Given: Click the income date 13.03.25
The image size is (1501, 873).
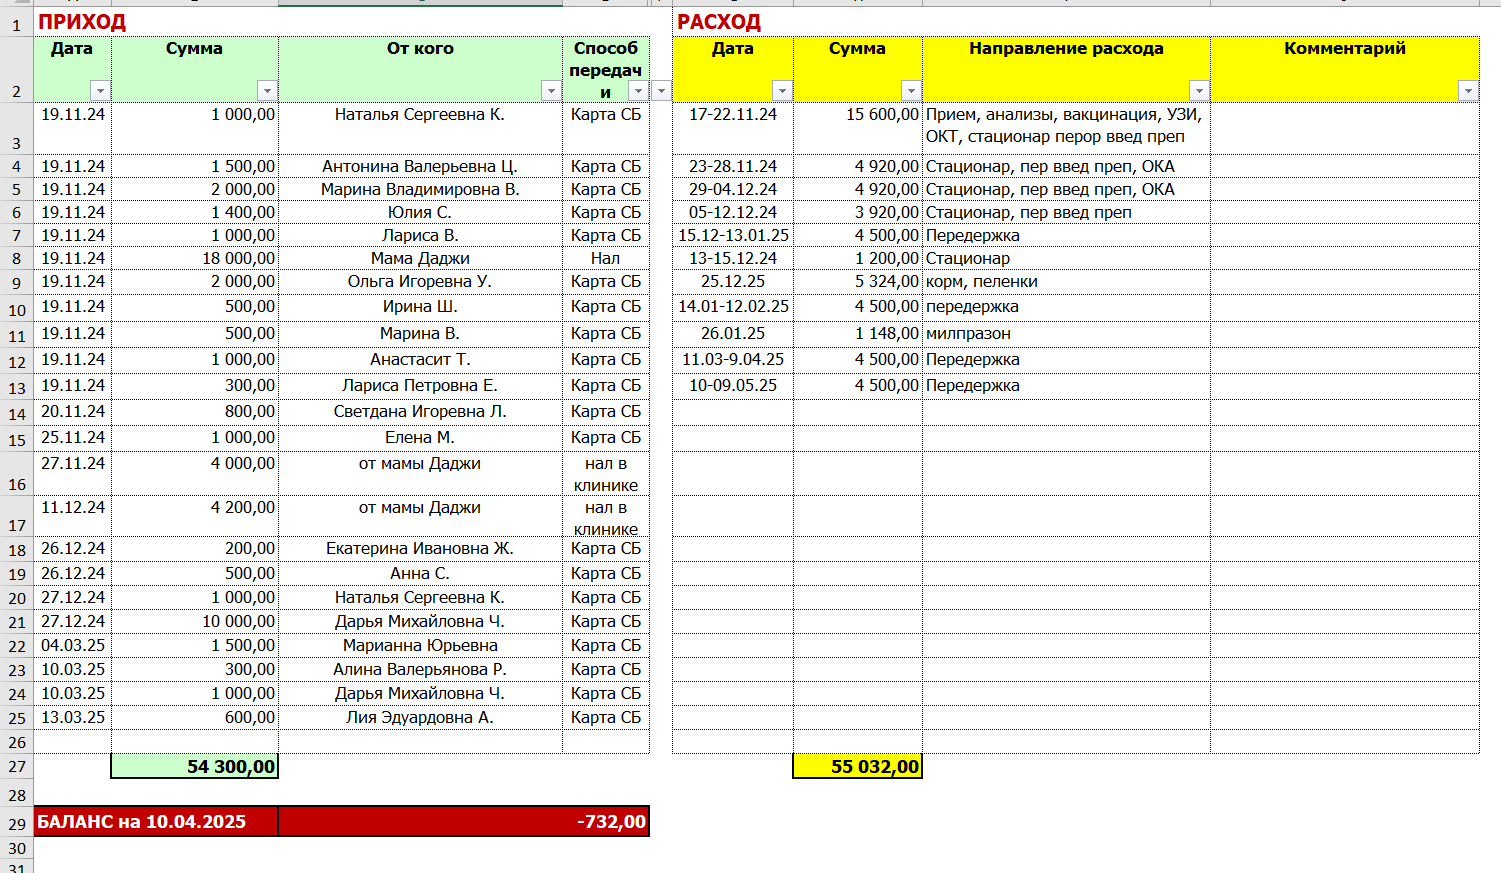Looking at the screenshot, I should [x=73, y=717].
